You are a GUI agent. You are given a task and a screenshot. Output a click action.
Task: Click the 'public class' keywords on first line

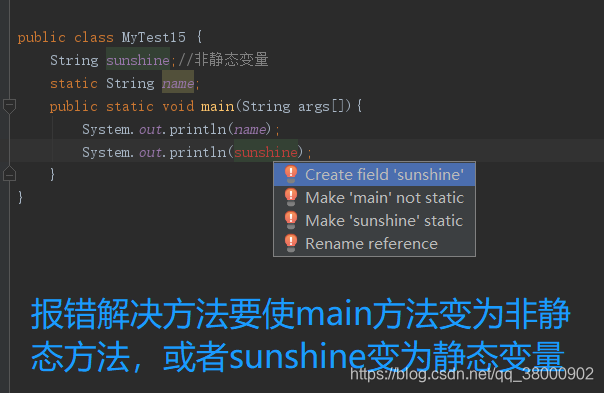pyautogui.click(x=65, y=37)
